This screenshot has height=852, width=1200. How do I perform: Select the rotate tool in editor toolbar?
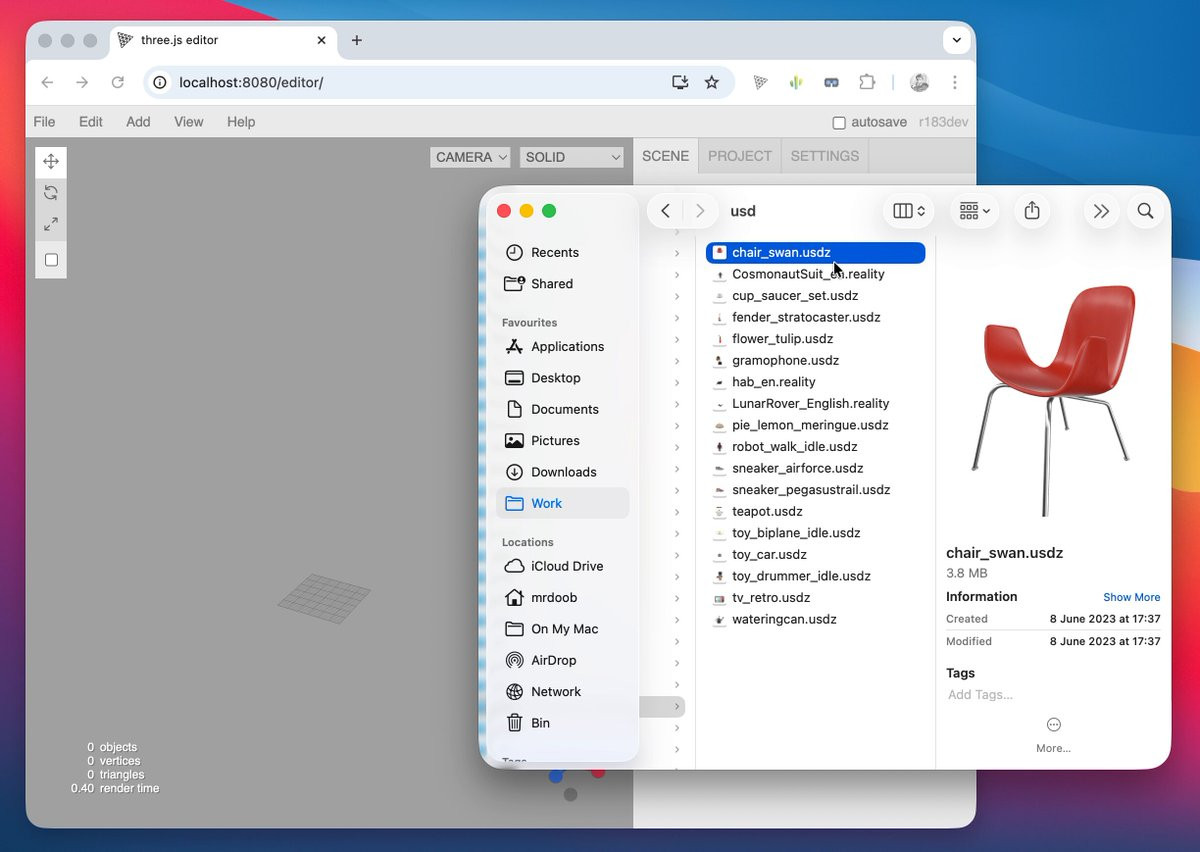coord(51,193)
